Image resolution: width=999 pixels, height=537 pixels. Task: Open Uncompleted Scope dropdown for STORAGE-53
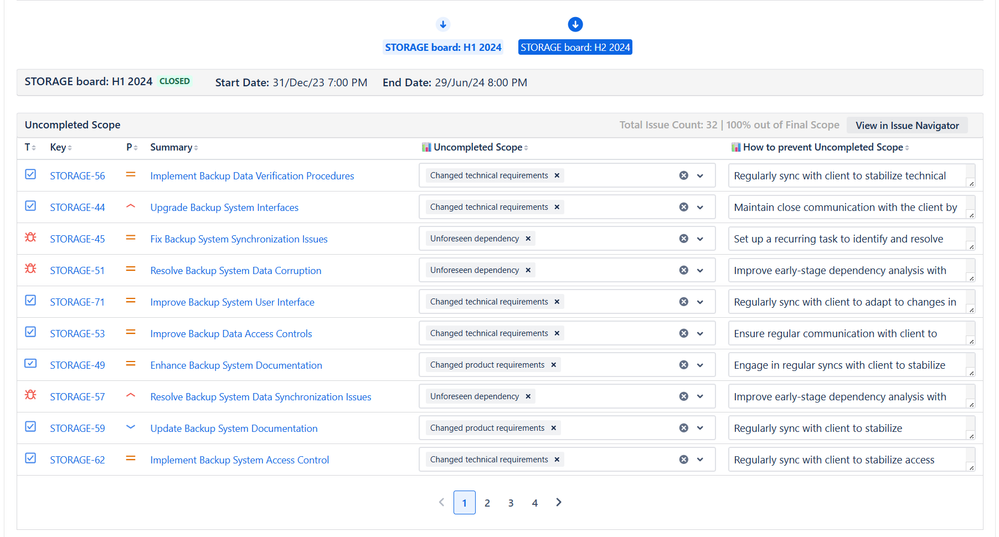coord(700,333)
